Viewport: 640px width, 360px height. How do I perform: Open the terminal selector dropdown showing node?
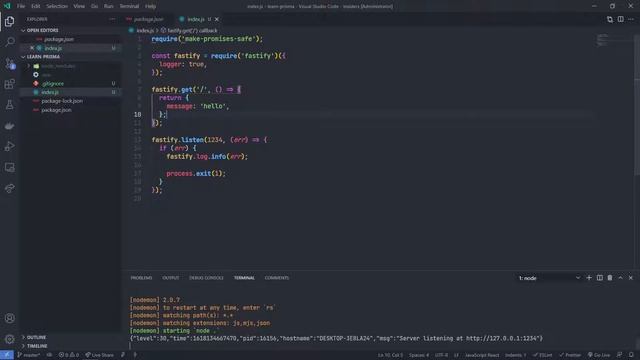pyautogui.click(x=549, y=278)
